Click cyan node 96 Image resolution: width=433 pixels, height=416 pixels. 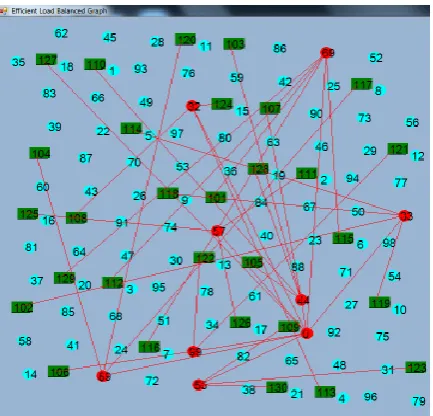pos(370,397)
